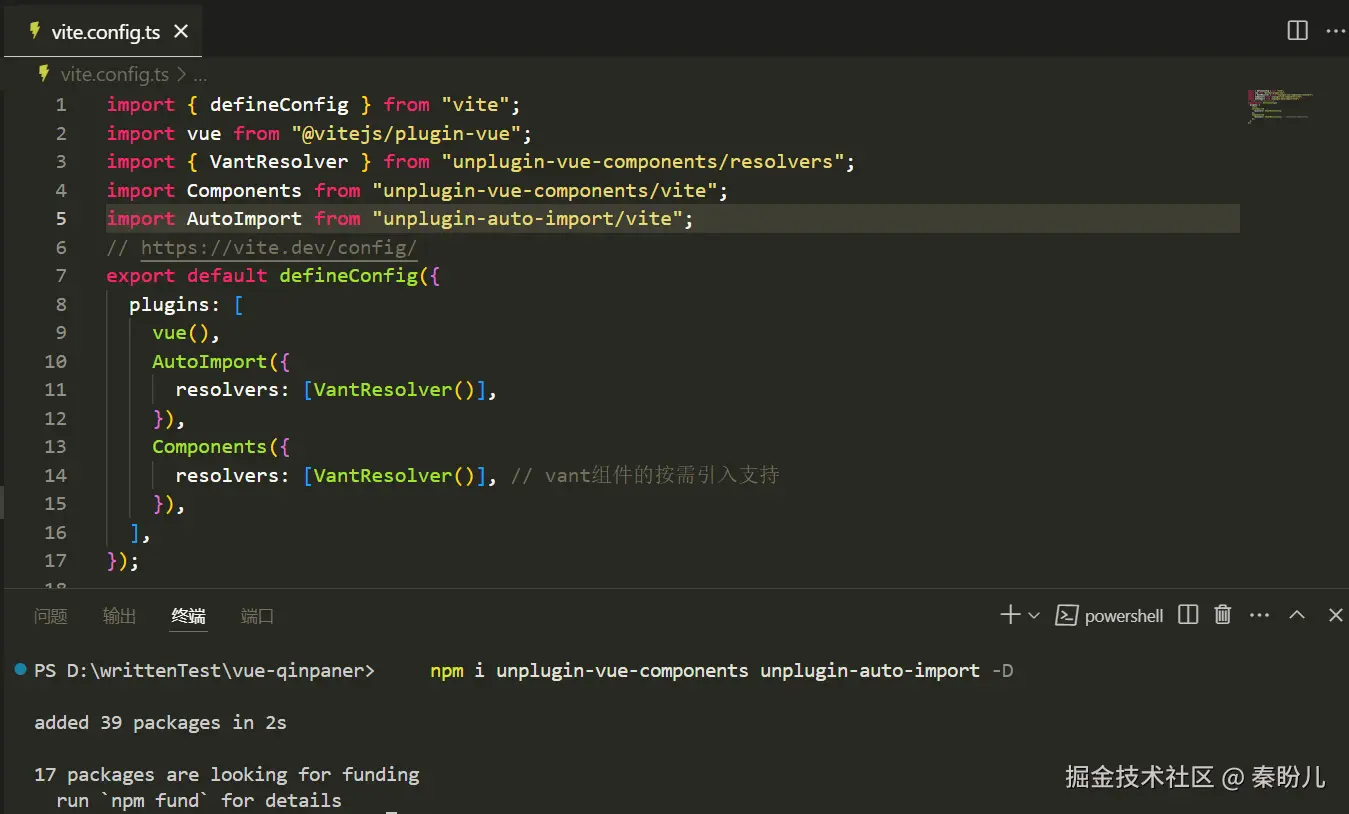Open editor More Actions ellipsis menu
This screenshot has height=814, width=1349.
point(1335,31)
